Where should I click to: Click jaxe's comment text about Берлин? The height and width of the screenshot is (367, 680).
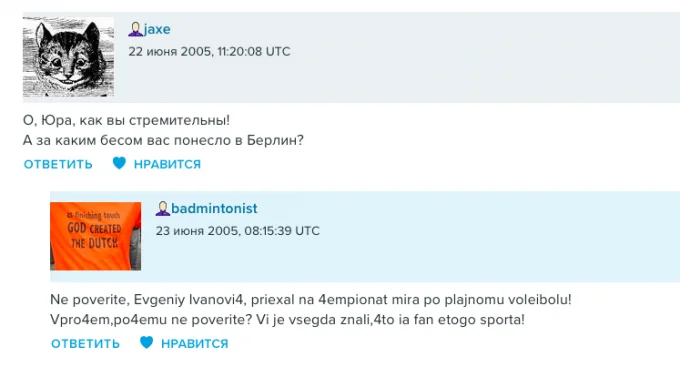(x=163, y=141)
